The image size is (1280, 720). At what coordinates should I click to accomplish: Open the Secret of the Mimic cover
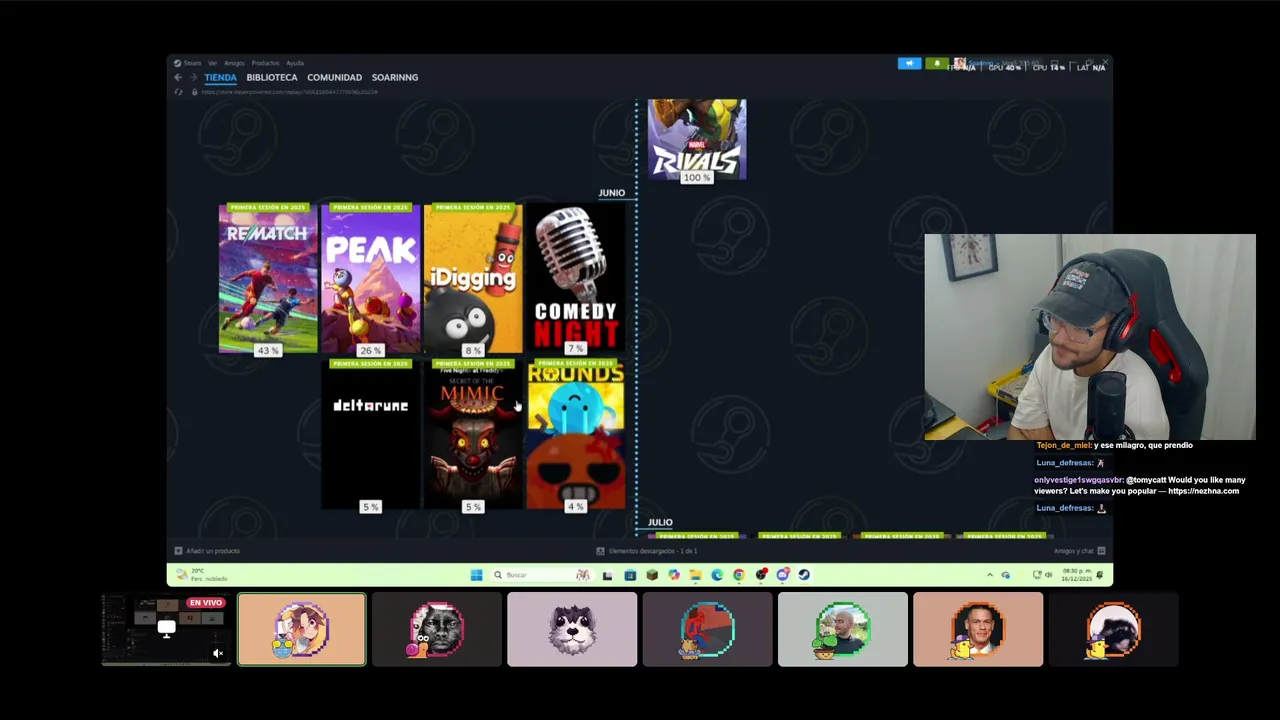473,436
